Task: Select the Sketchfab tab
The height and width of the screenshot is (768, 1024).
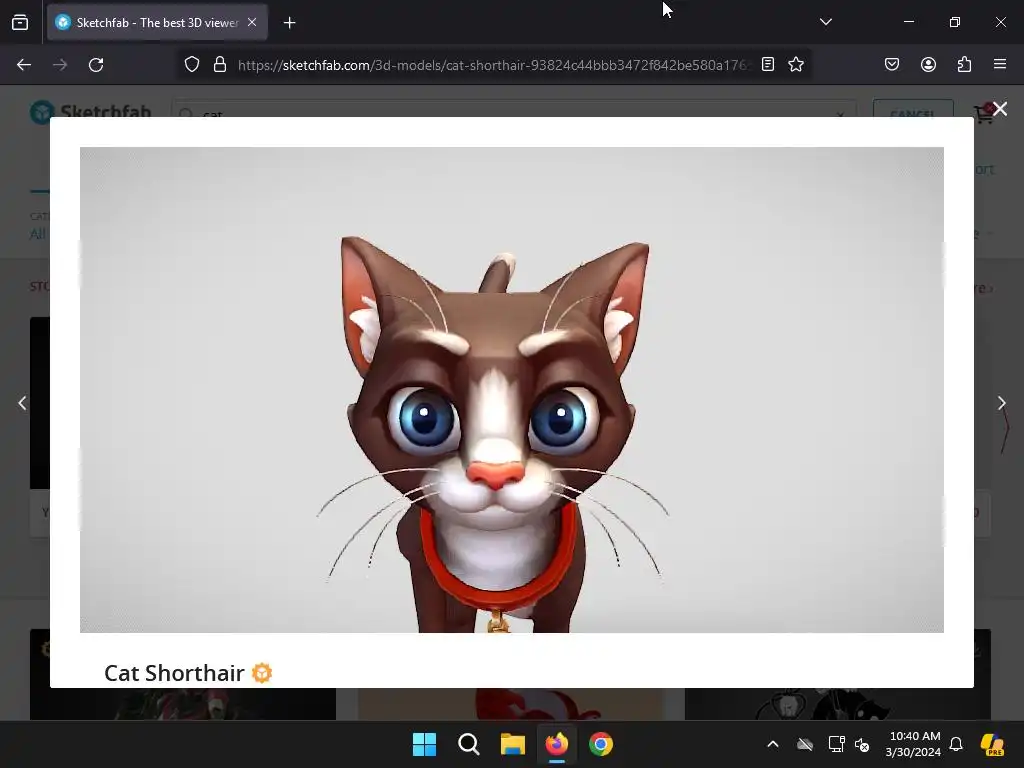Action: tap(157, 22)
